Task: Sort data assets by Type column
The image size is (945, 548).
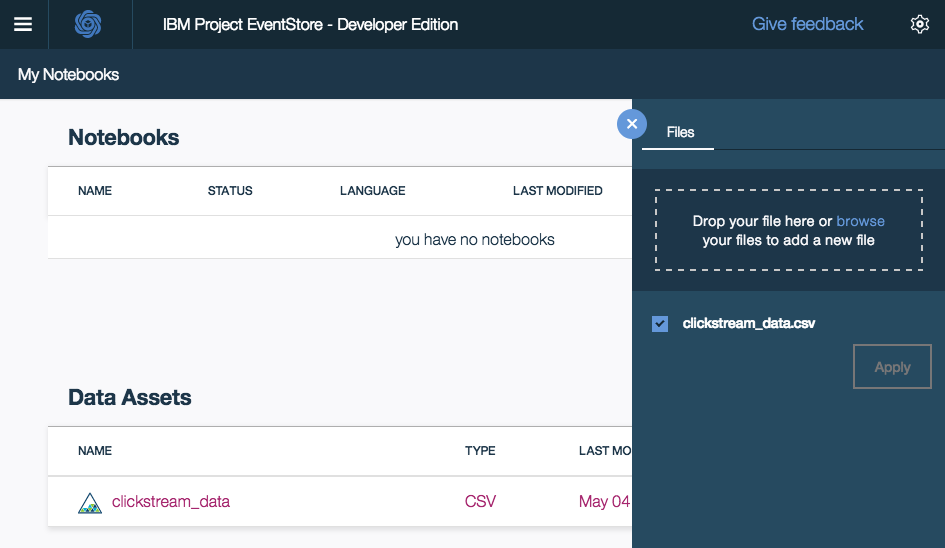Action: click(x=480, y=451)
